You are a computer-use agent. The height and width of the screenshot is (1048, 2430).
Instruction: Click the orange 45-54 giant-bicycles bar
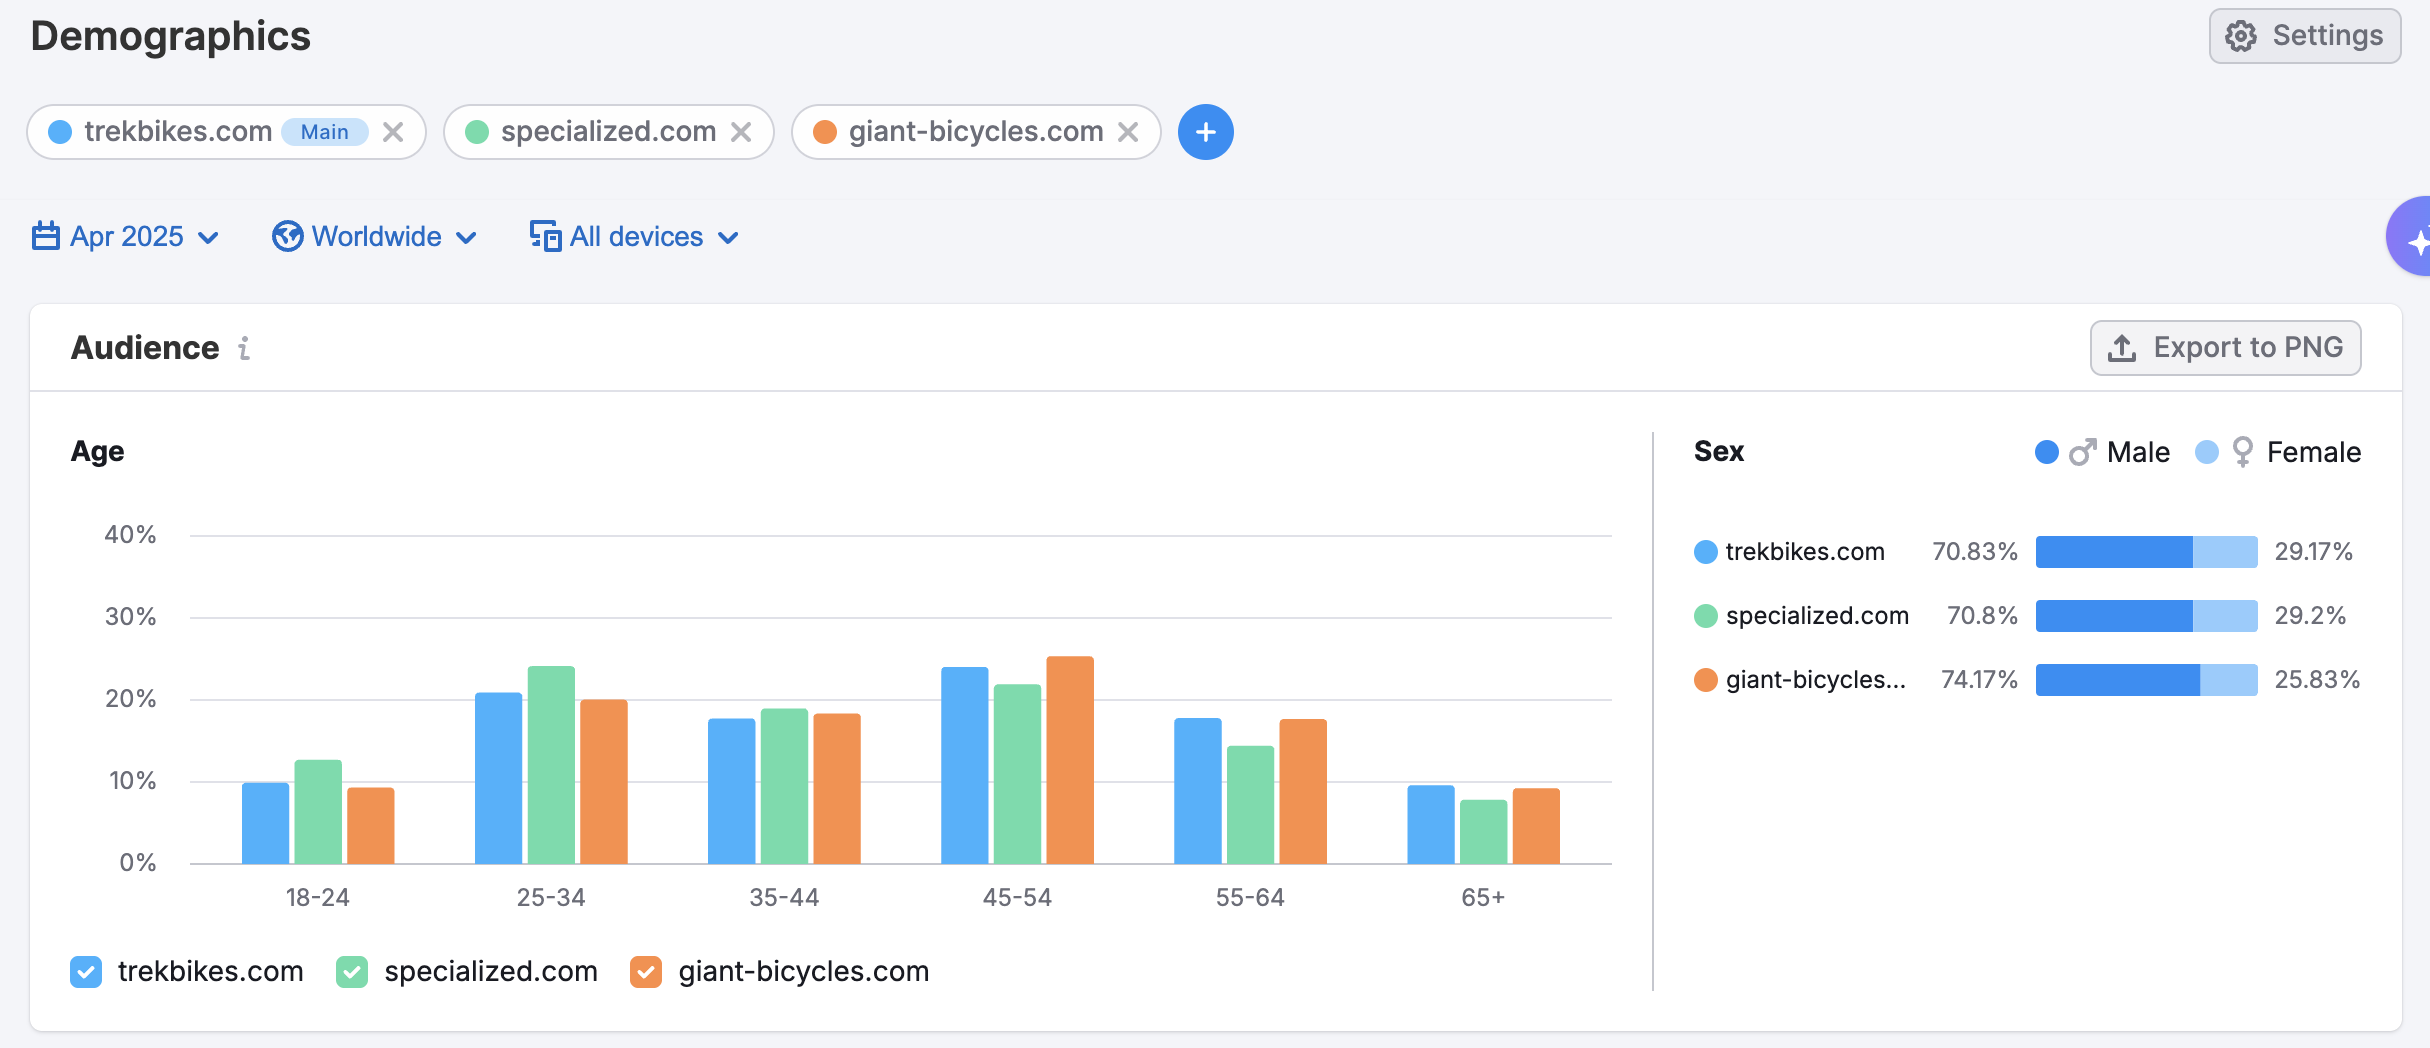pyautogui.click(x=1069, y=760)
